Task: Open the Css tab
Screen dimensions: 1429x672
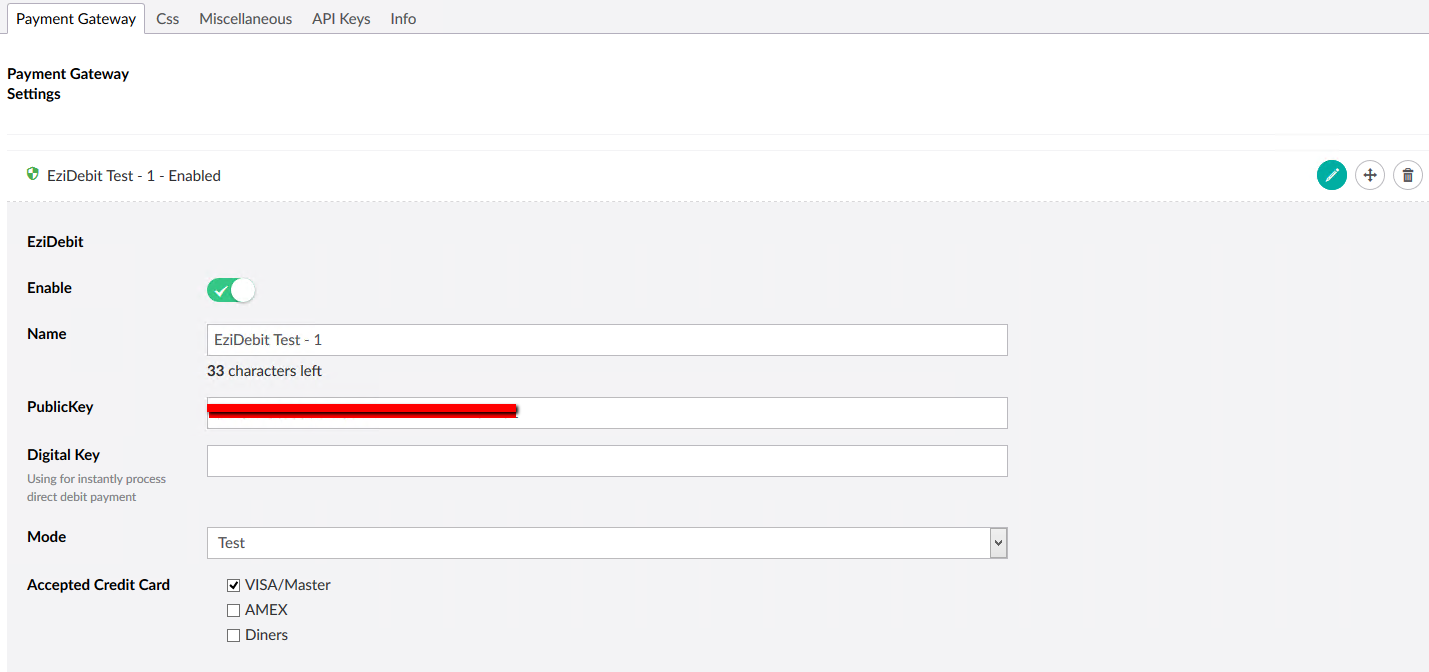Action: click(x=167, y=18)
